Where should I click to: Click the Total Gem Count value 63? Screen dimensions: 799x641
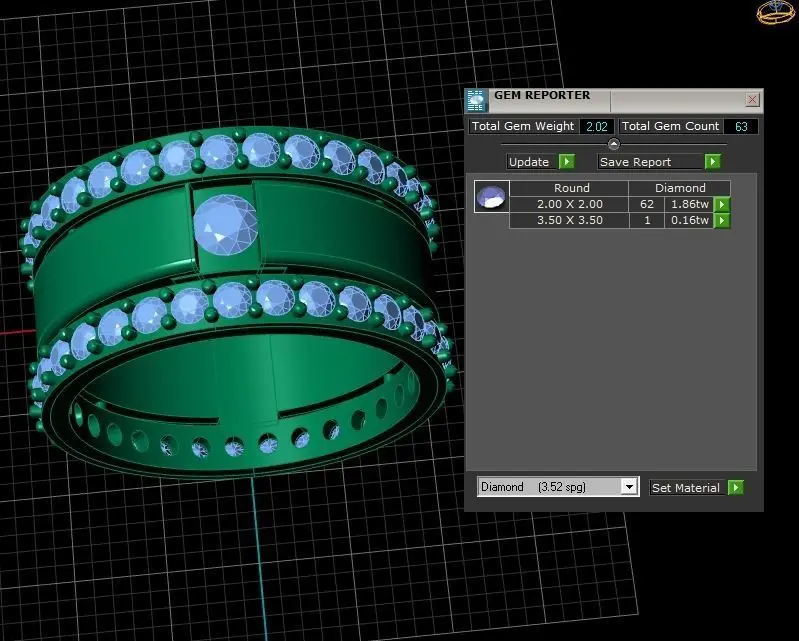pyautogui.click(x=740, y=126)
